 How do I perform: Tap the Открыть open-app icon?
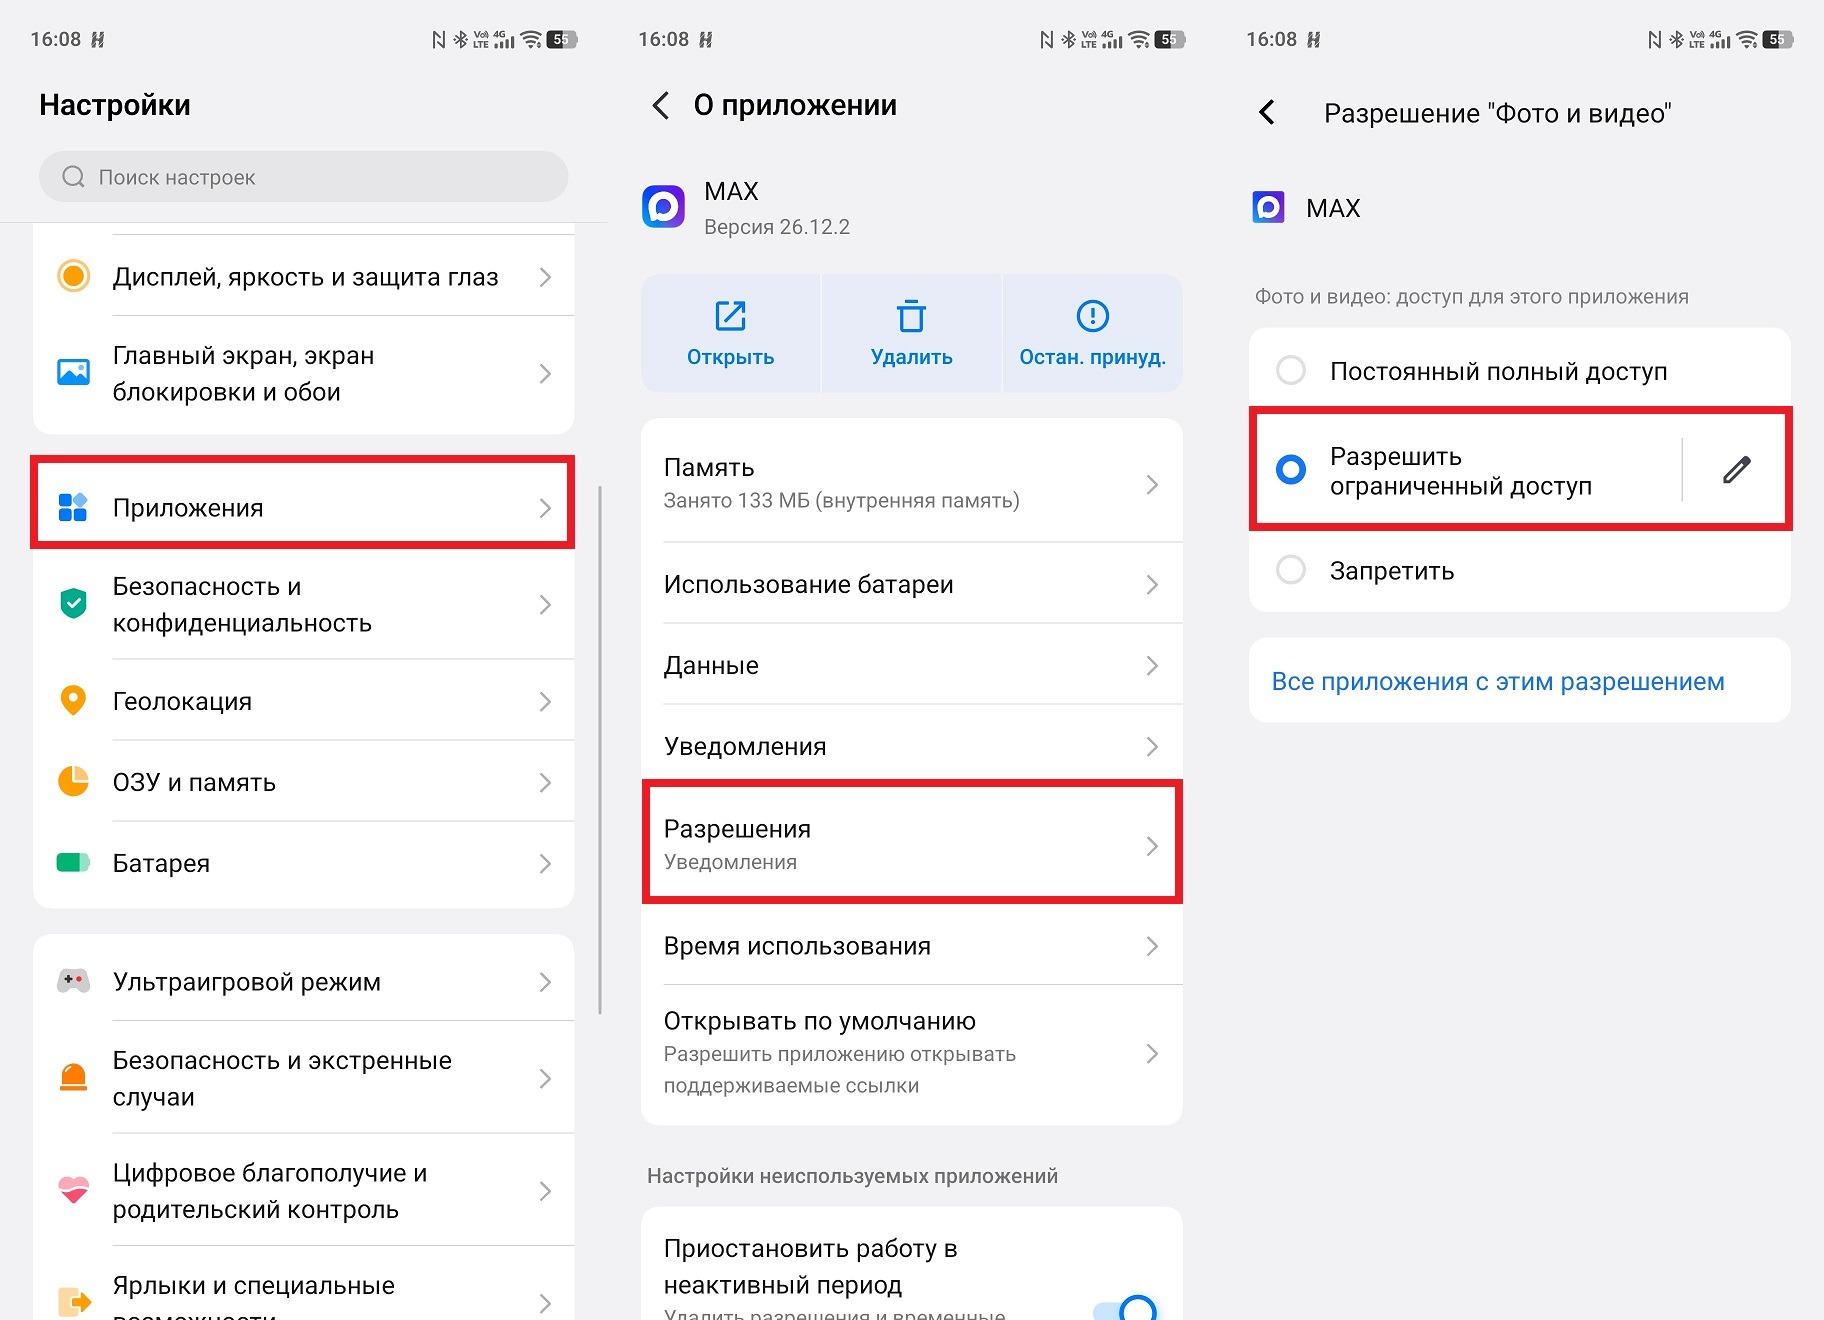tap(730, 316)
